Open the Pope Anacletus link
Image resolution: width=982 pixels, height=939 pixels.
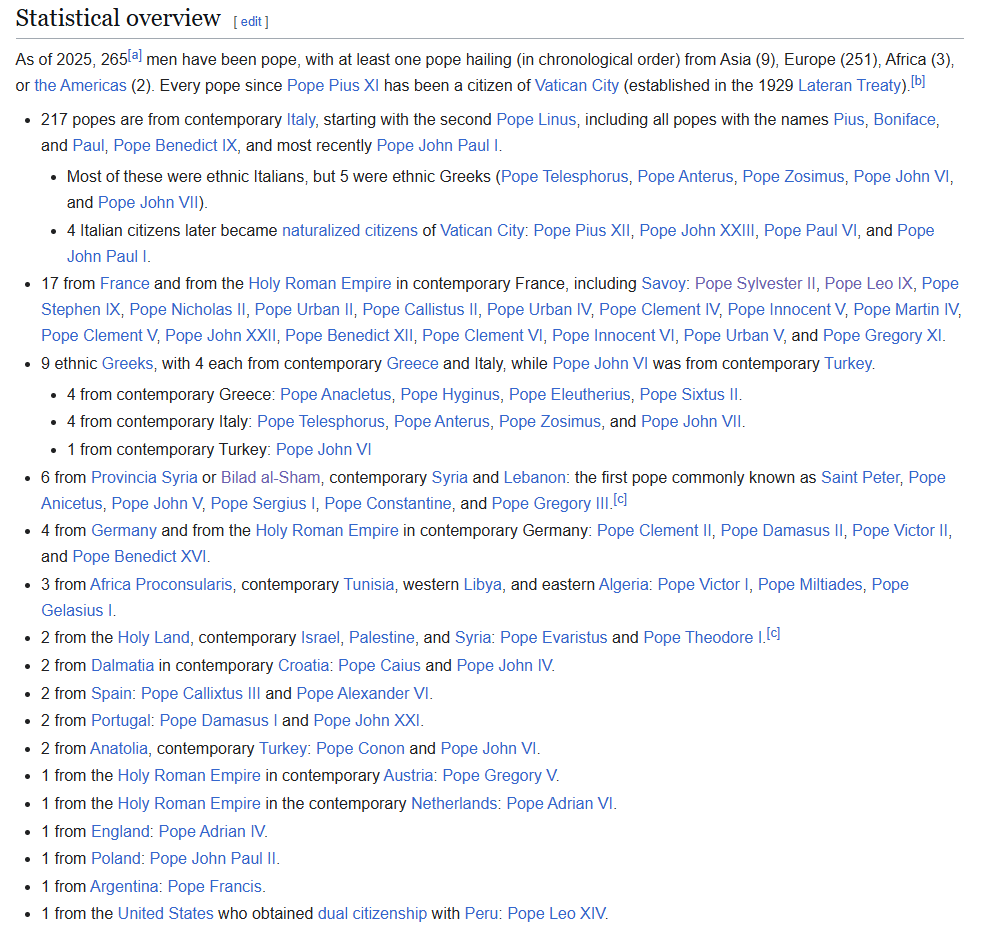click(336, 395)
